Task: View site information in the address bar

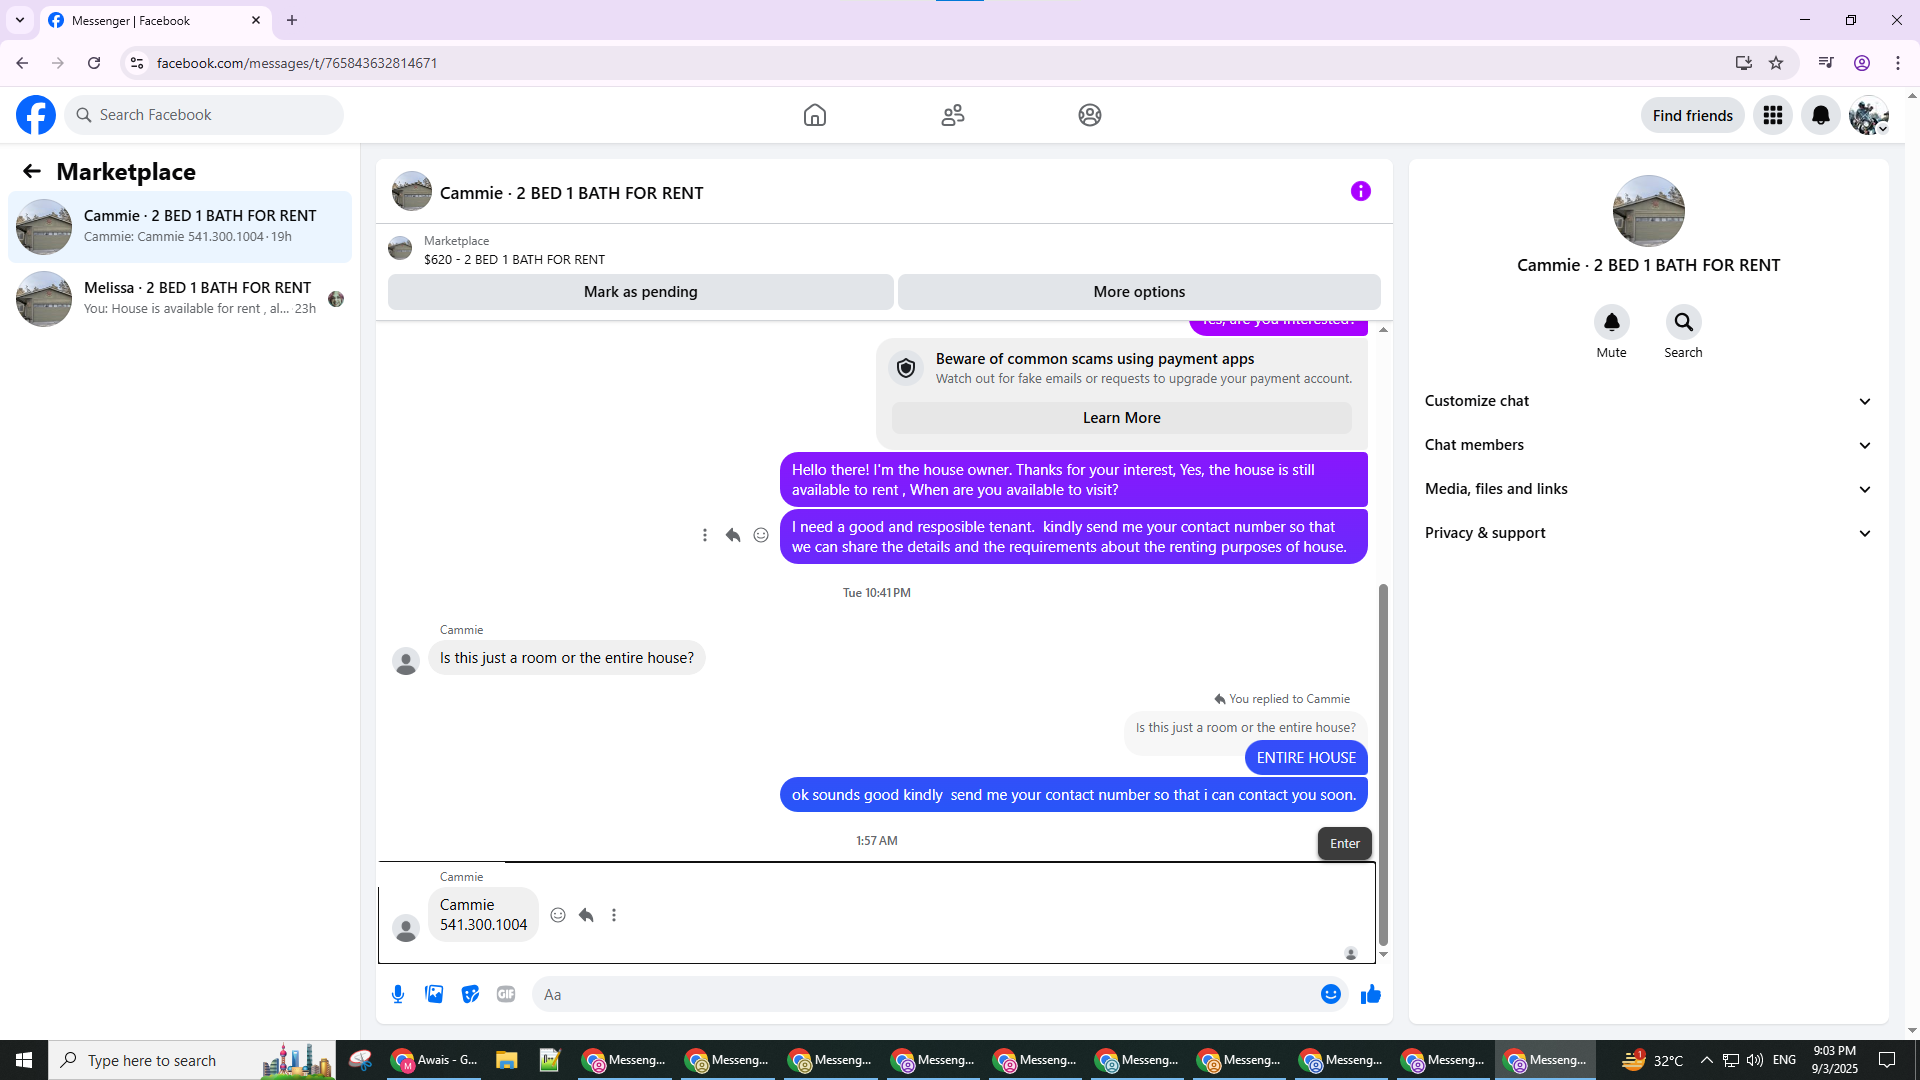Action: [137, 63]
